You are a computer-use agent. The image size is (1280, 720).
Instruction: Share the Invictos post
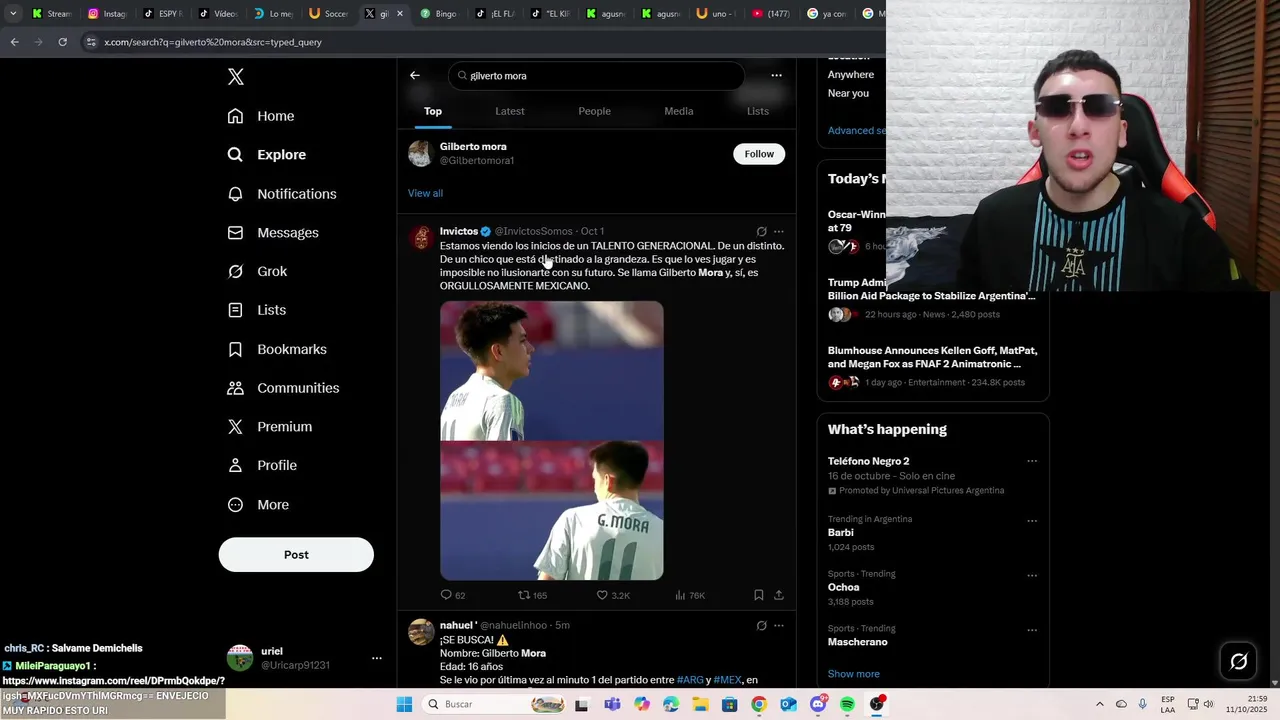click(779, 595)
